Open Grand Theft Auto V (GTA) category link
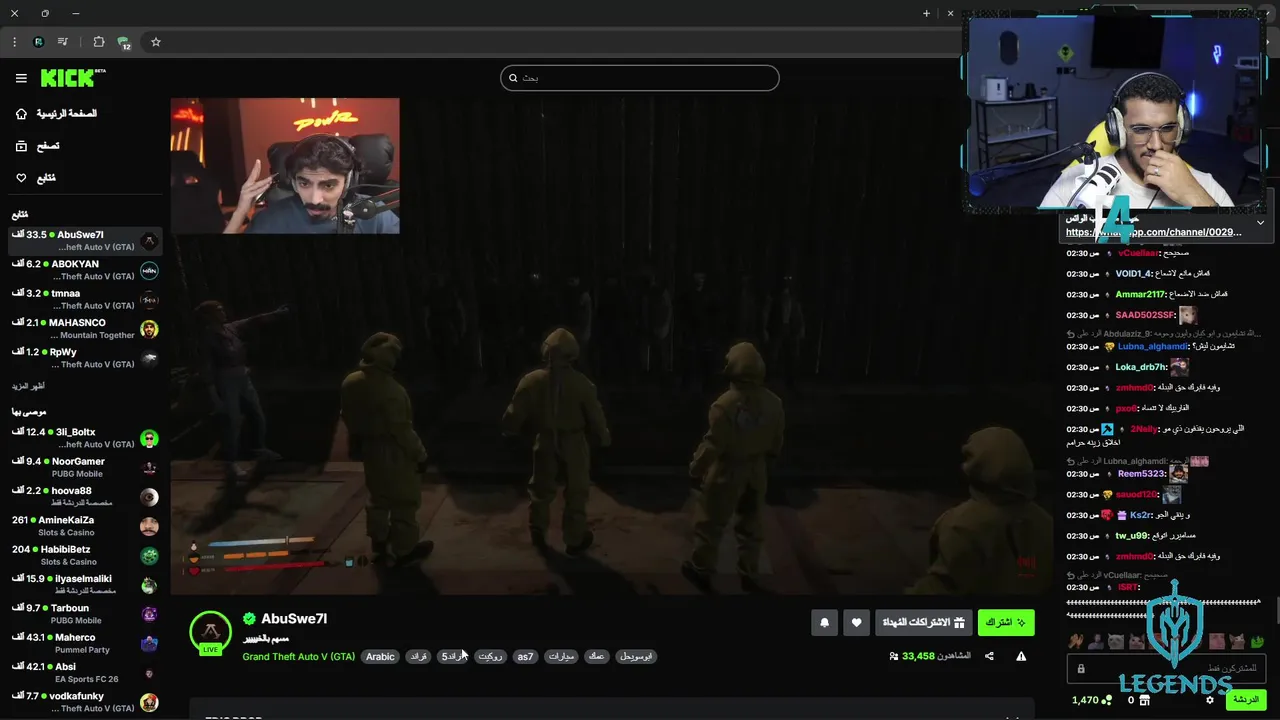 tap(298, 657)
